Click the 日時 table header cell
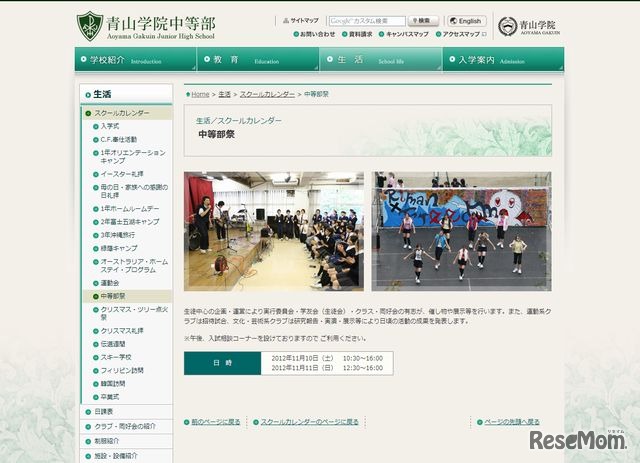This screenshot has width=640, height=463. coord(222,363)
